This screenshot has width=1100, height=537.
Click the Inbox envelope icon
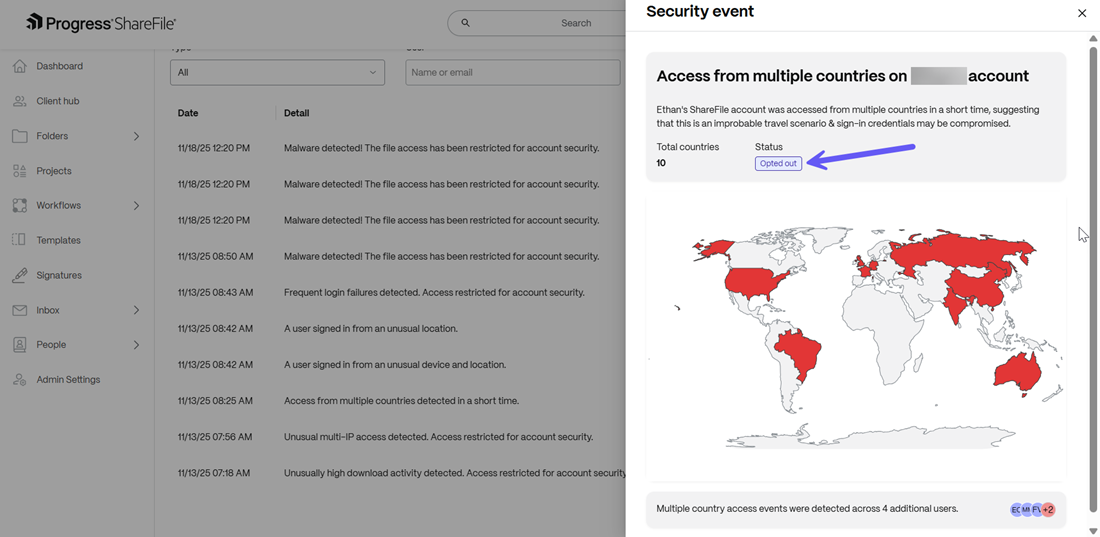point(20,310)
